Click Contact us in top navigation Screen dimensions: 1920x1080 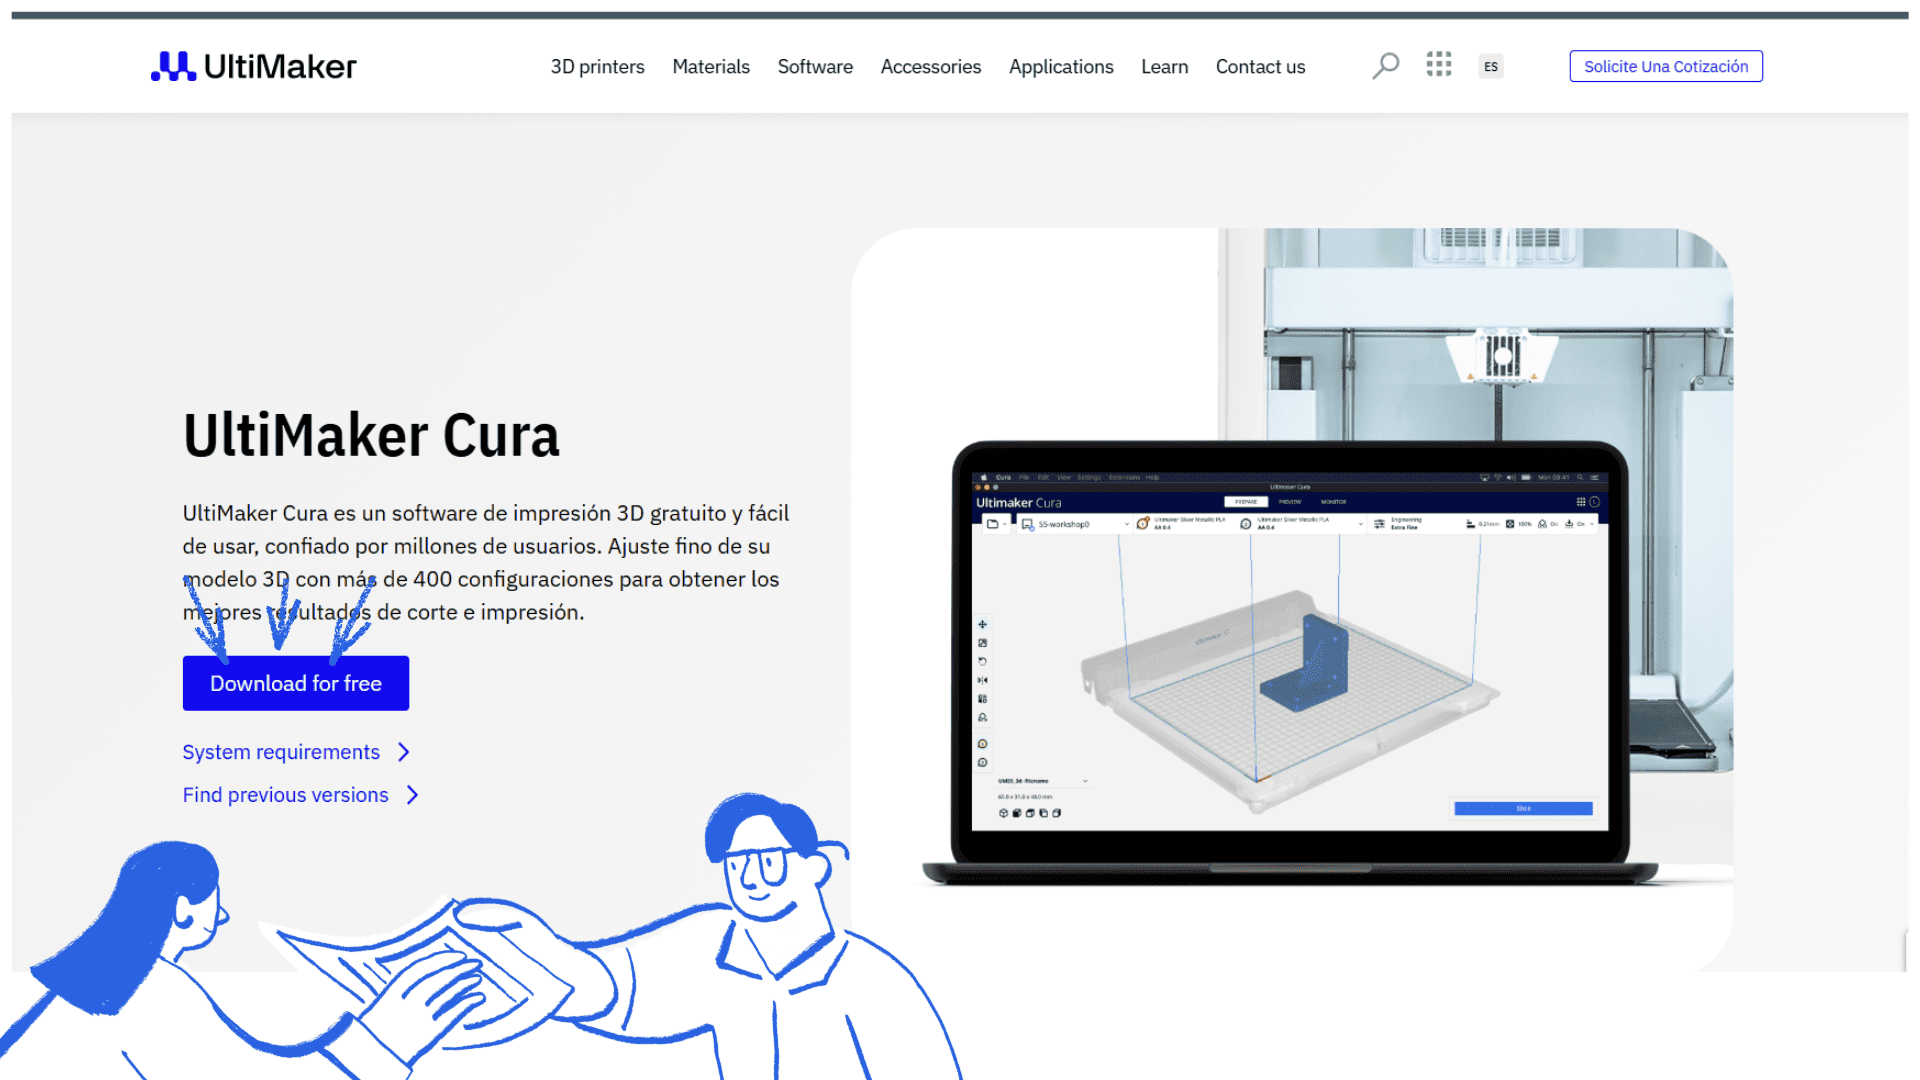click(x=1260, y=67)
